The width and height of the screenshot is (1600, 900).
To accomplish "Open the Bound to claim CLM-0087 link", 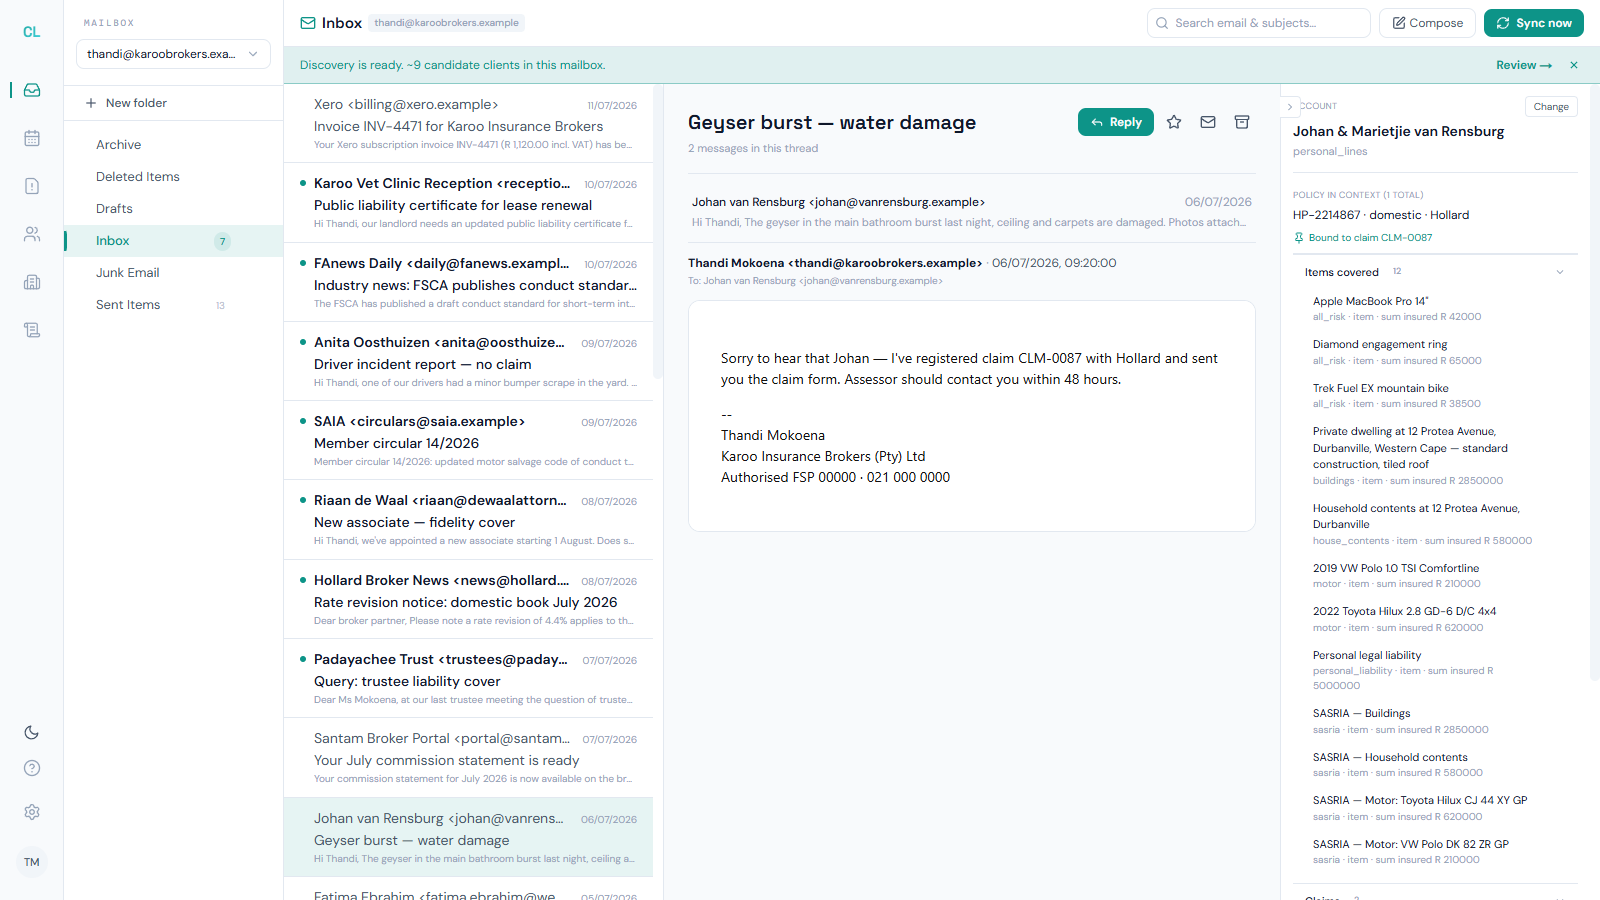I will 1362,238.
